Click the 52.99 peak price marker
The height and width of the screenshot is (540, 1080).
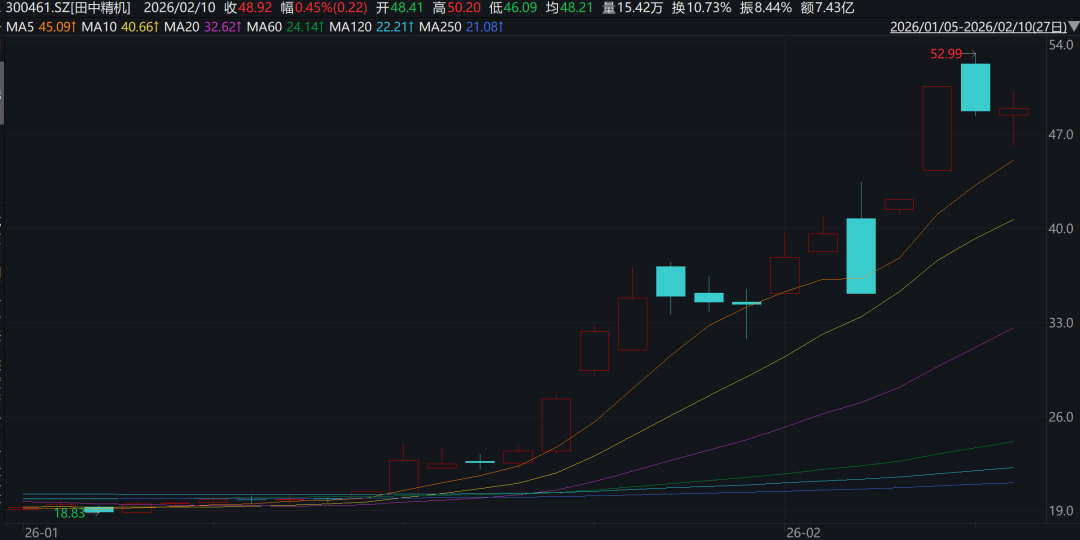coord(946,54)
